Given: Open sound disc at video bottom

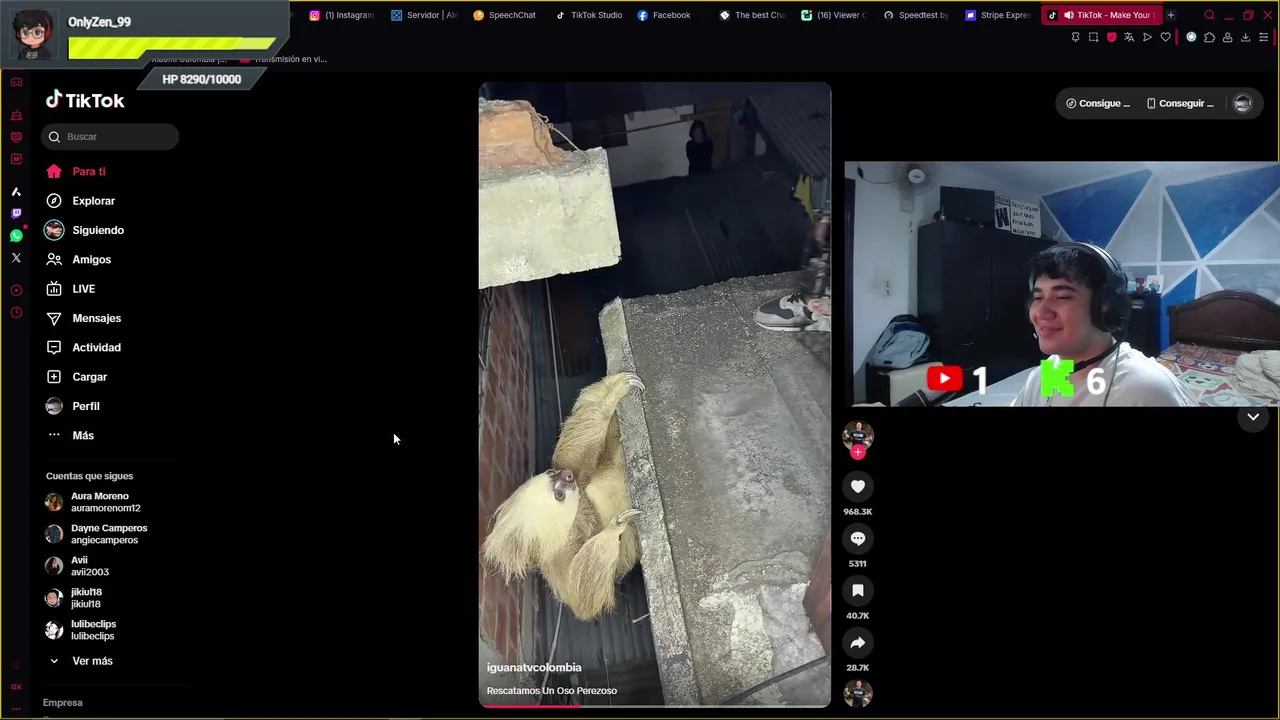Looking at the screenshot, I should pyautogui.click(x=857, y=693).
